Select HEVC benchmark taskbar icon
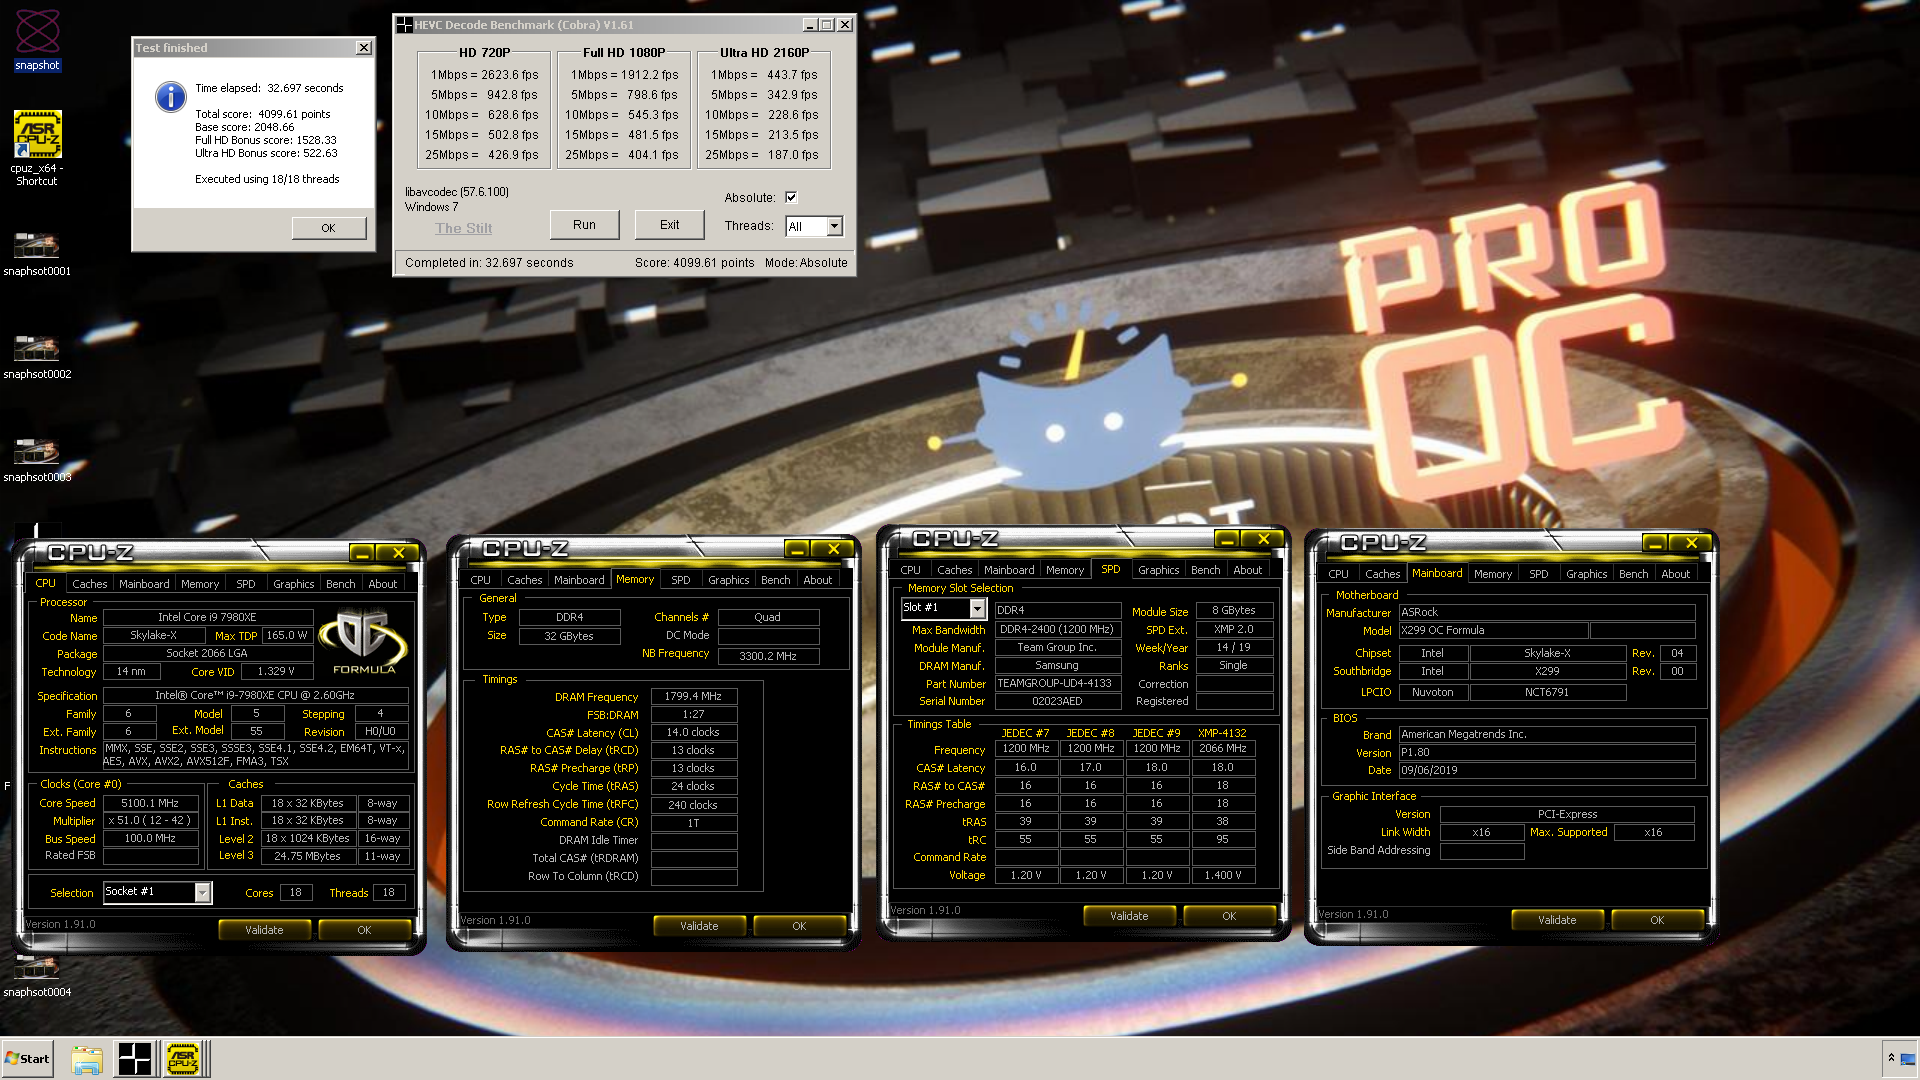 coord(134,1059)
